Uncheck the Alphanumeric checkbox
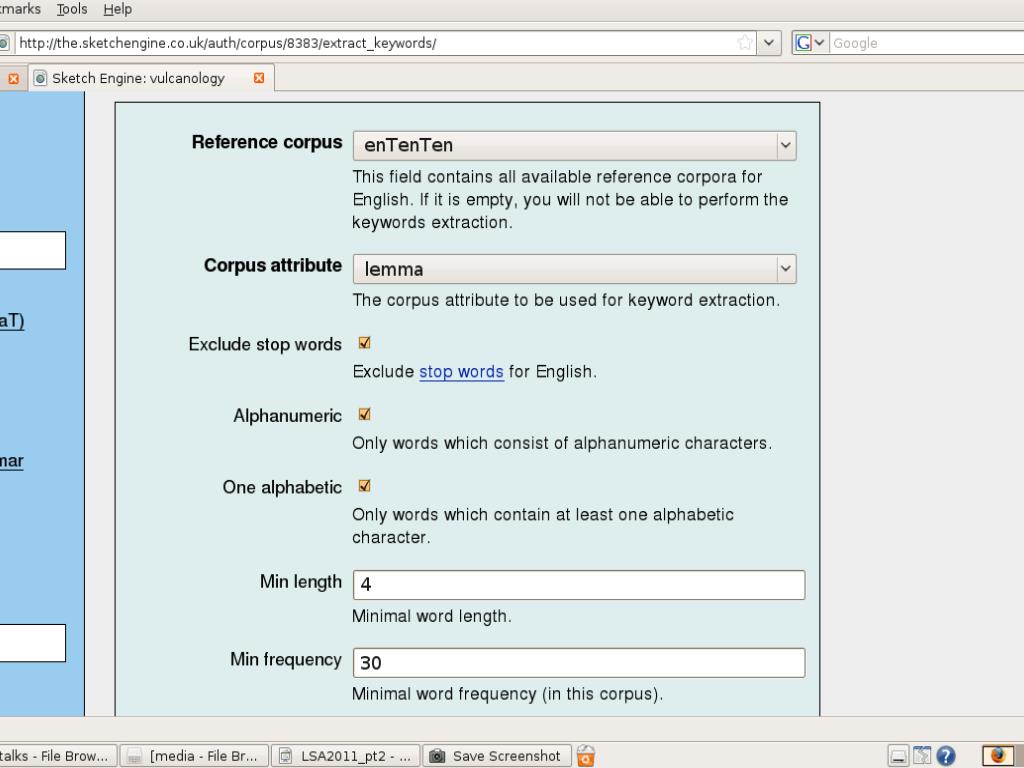Screen dimensions: 1024x768 point(364,415)
